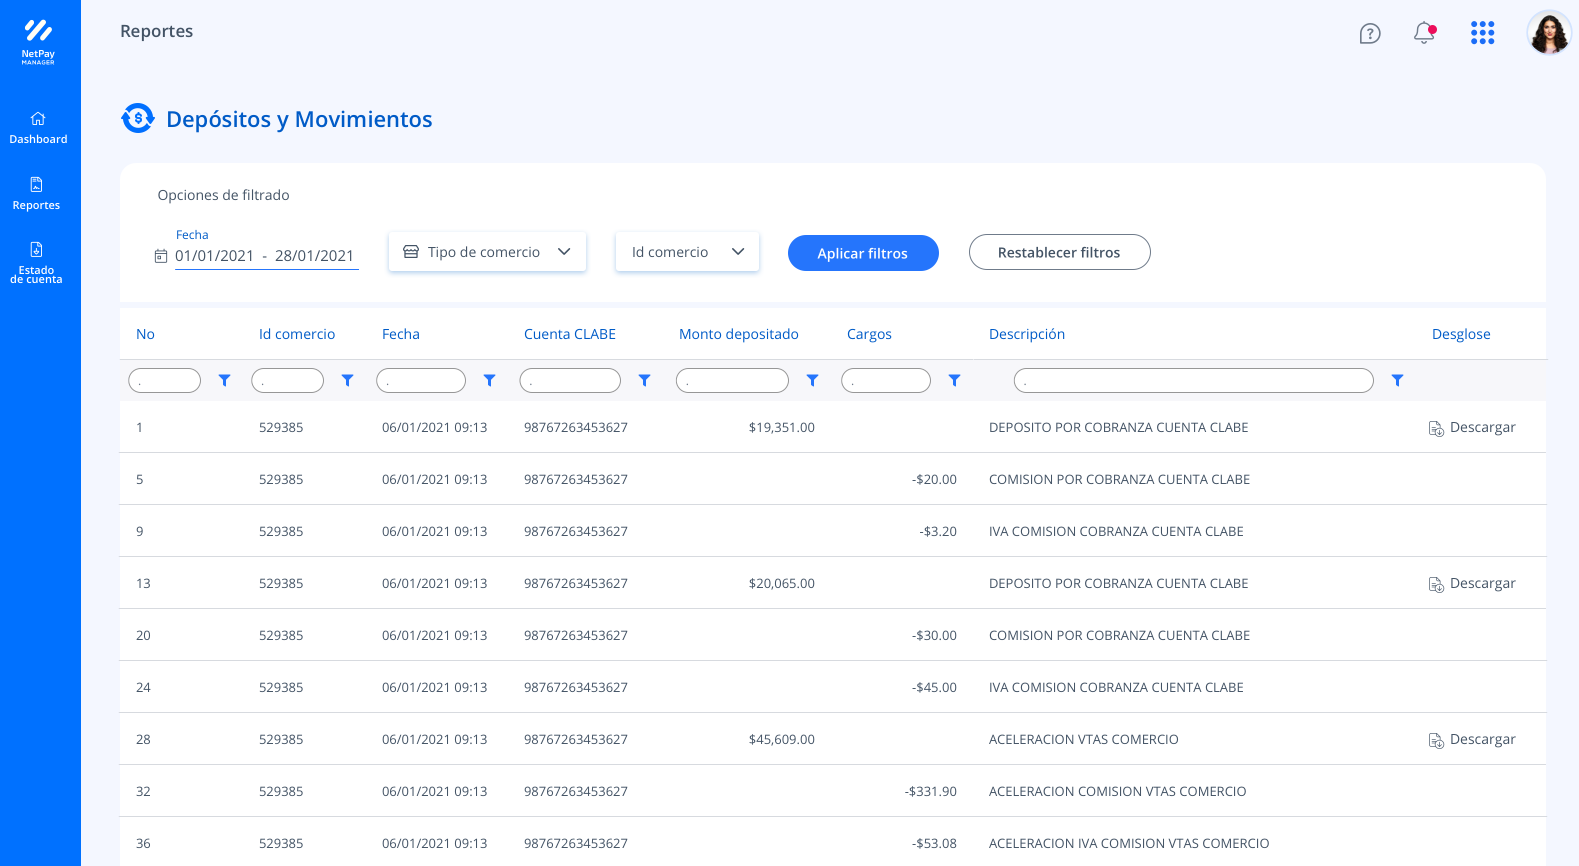Apply filters with Aplicar filtros

pos(863,253)
